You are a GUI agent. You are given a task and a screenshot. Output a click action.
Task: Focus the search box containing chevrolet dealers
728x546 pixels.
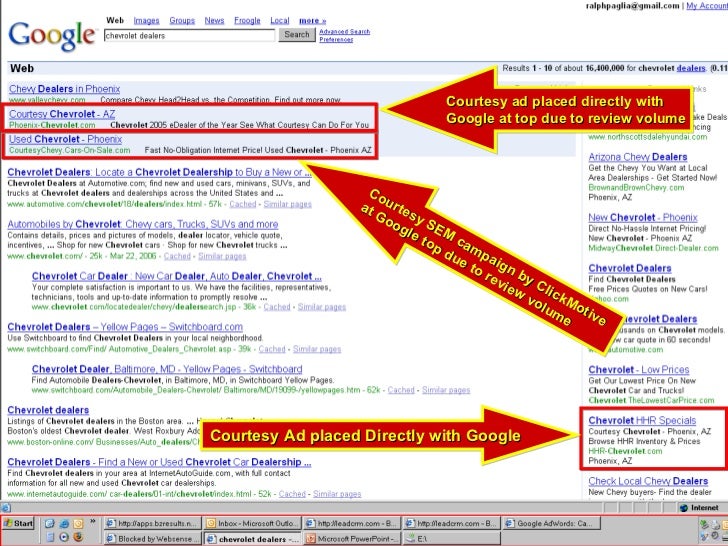(x=189, y=35)
